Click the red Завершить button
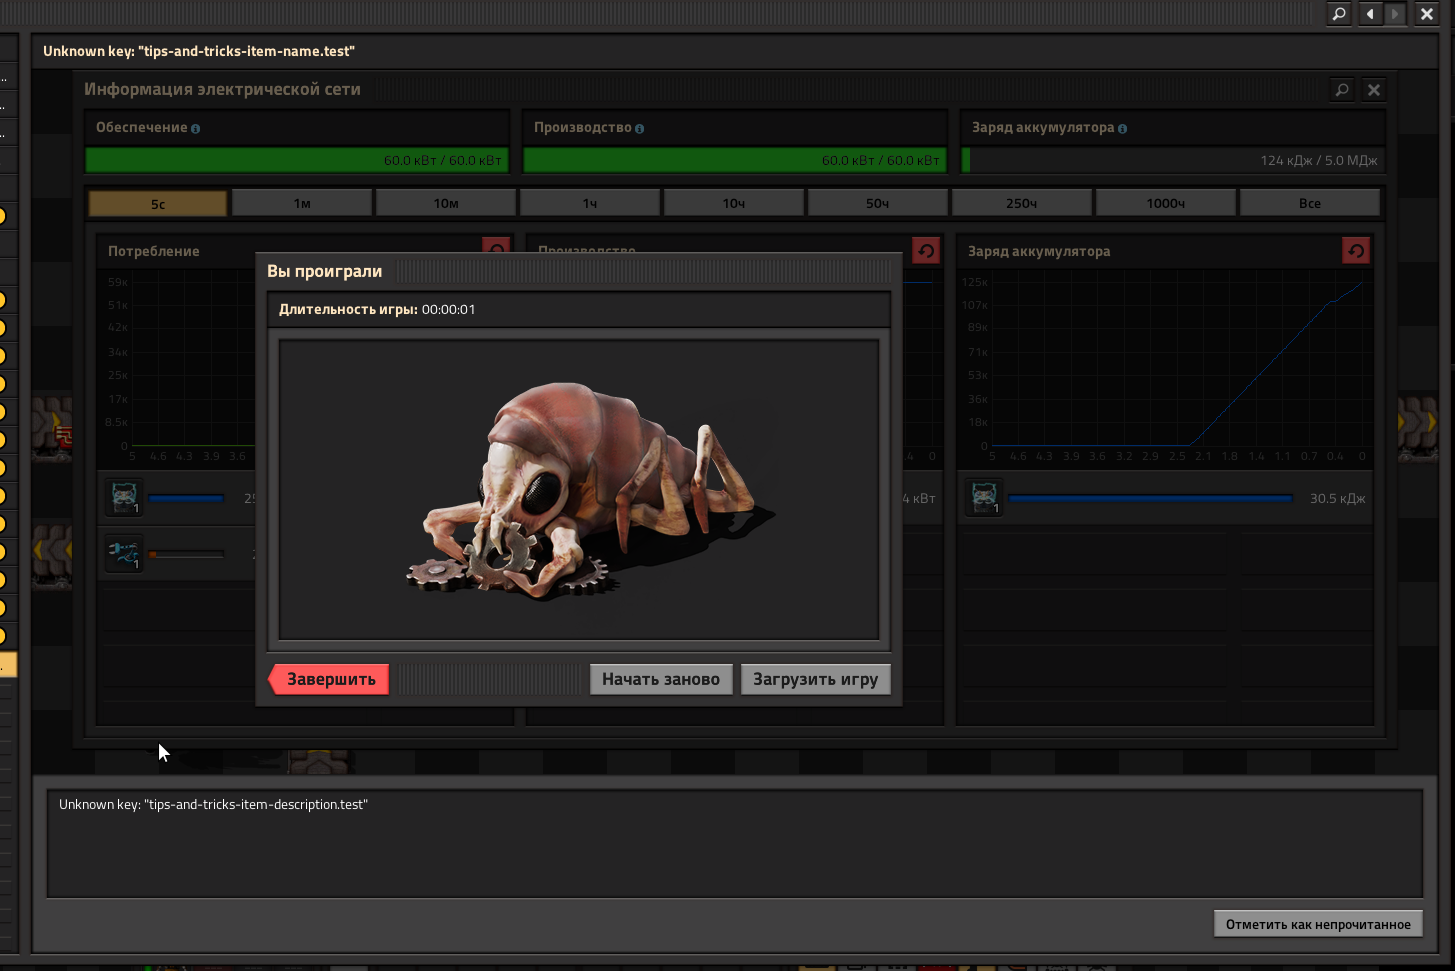The width and height of the screenshot is (1455, 971). click(329, 679)
